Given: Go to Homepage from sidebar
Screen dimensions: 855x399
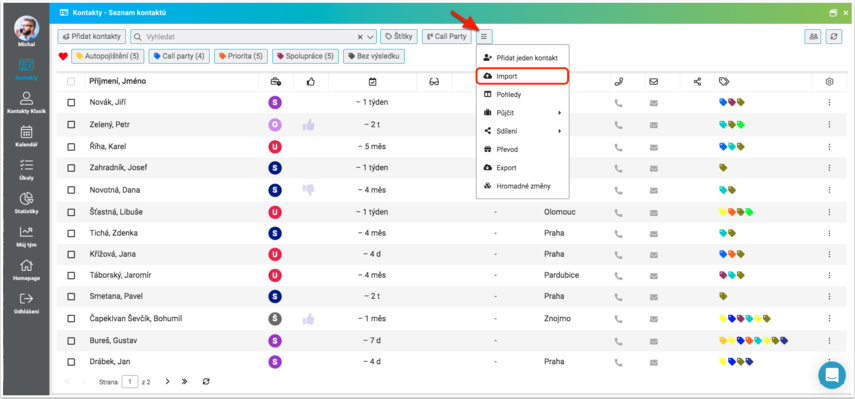Looking at the screenshot, I should [x=26, y=269].
